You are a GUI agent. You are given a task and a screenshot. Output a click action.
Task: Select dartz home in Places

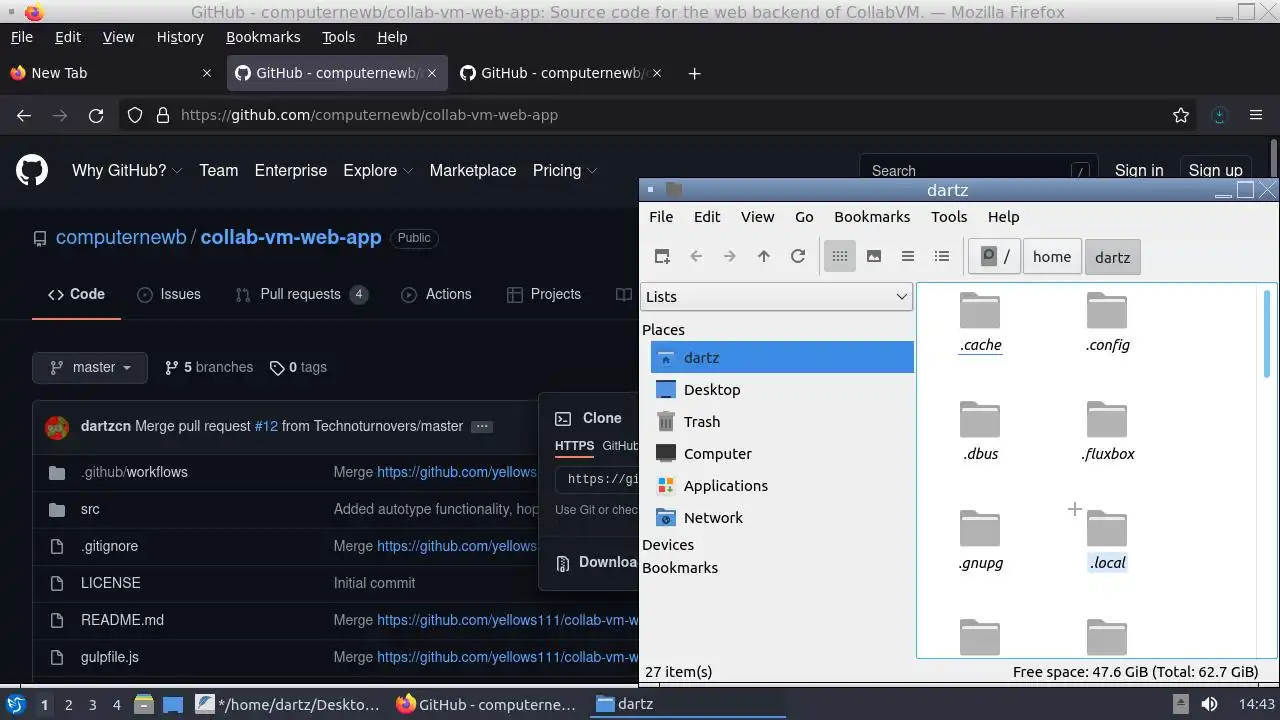(x=782, y=357)
